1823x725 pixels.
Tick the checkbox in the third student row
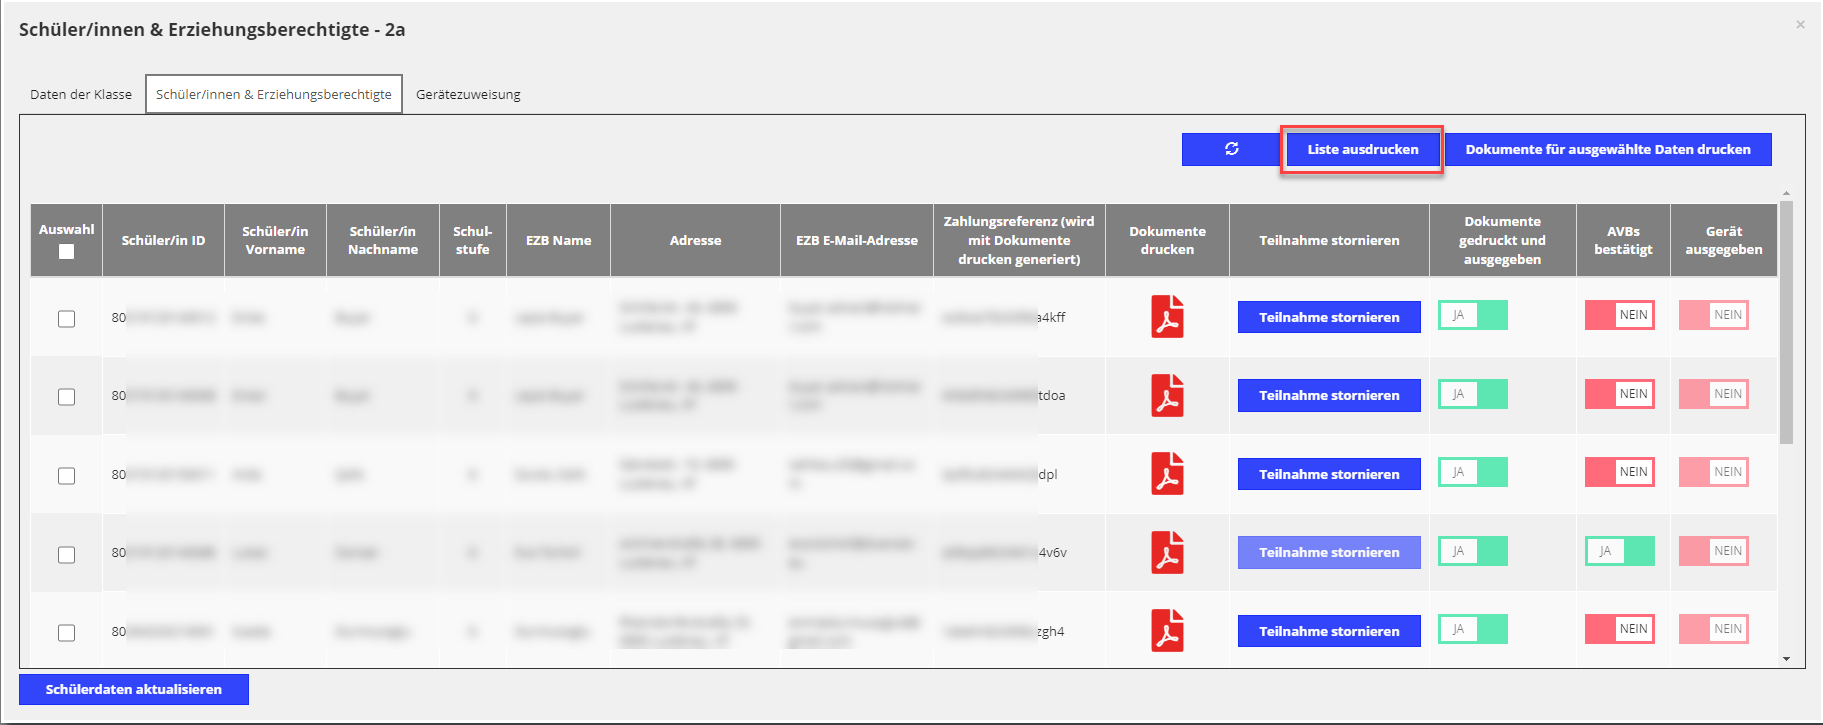tap(66, 476)
